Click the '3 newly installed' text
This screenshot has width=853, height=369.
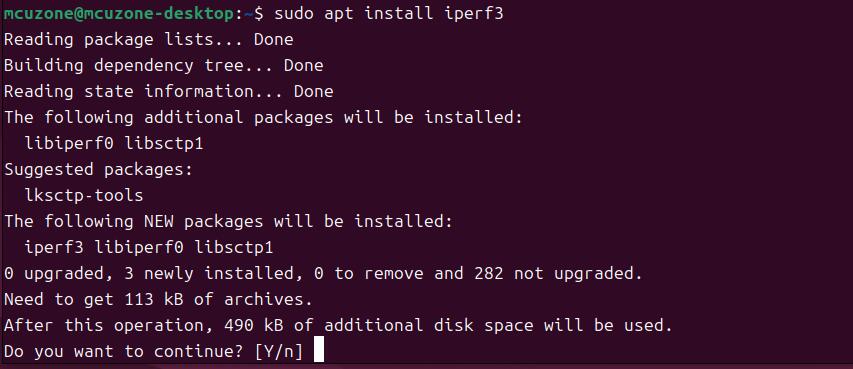[x=209, y=274]
